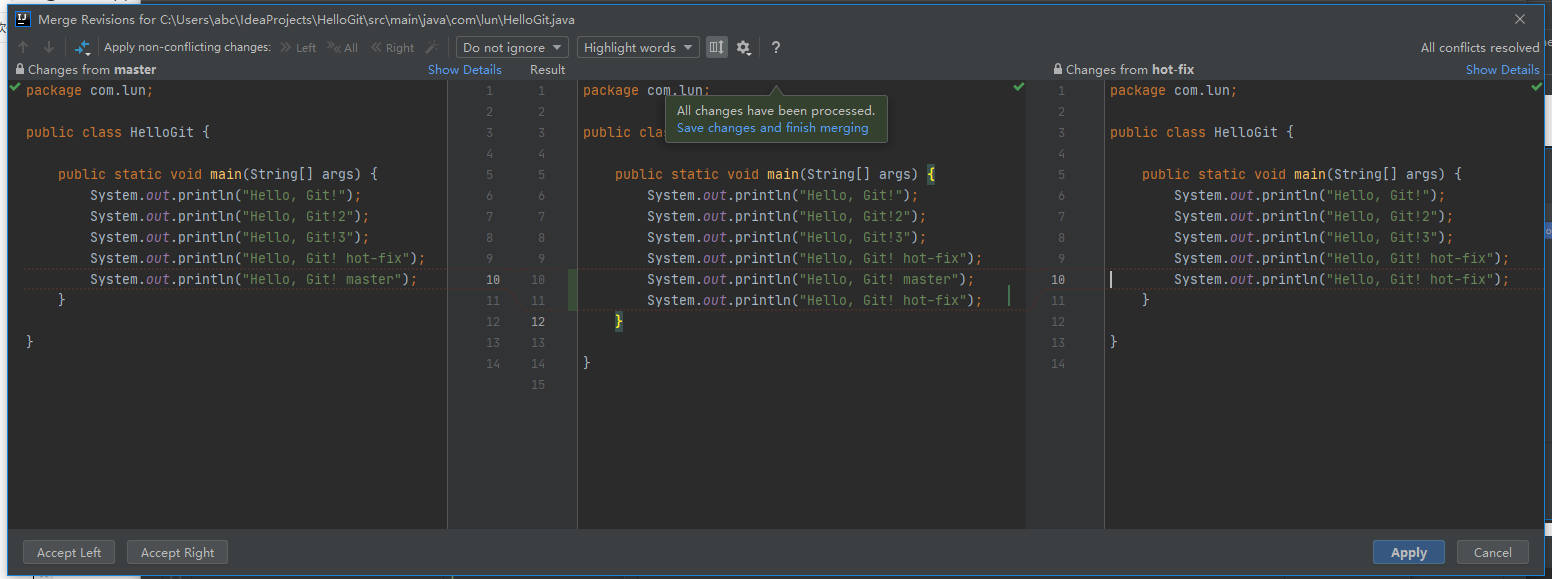Show Details for hot-fix changes
Viewport: 1552px width, 579px height.
click(x=1502, y=70)
